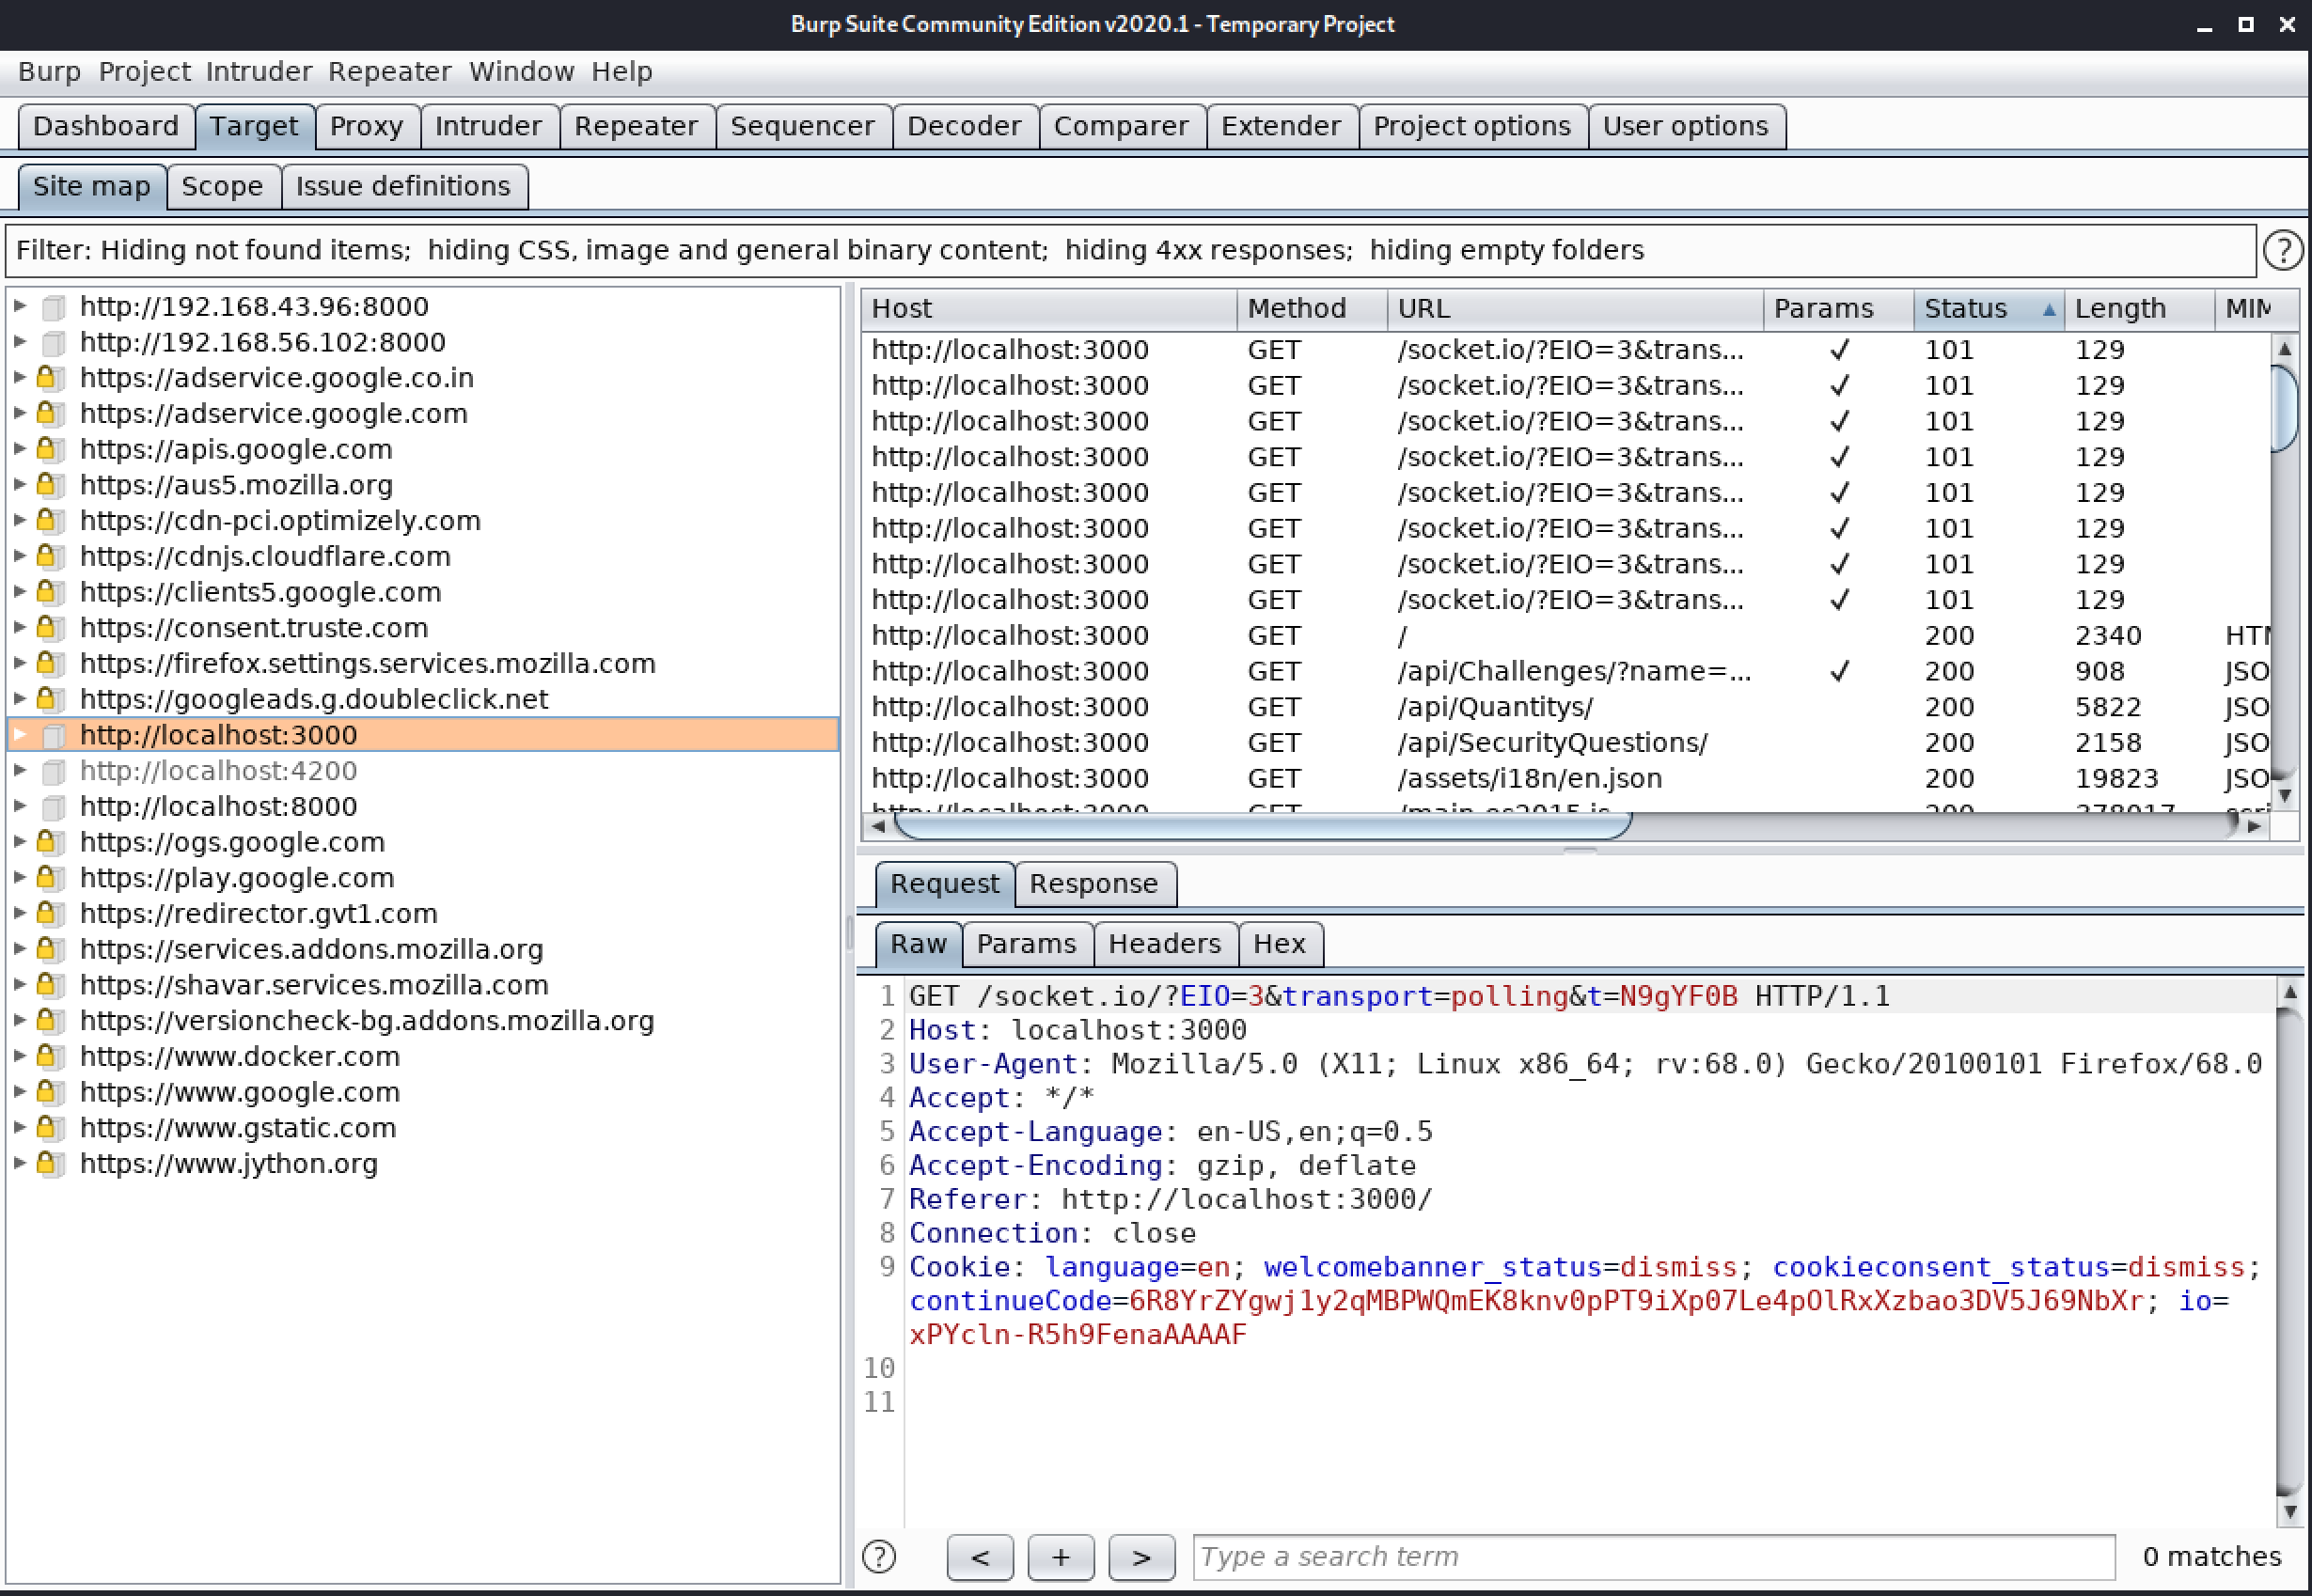Click the plus search options button

pyautogui.click(x=1060, y=1557)
